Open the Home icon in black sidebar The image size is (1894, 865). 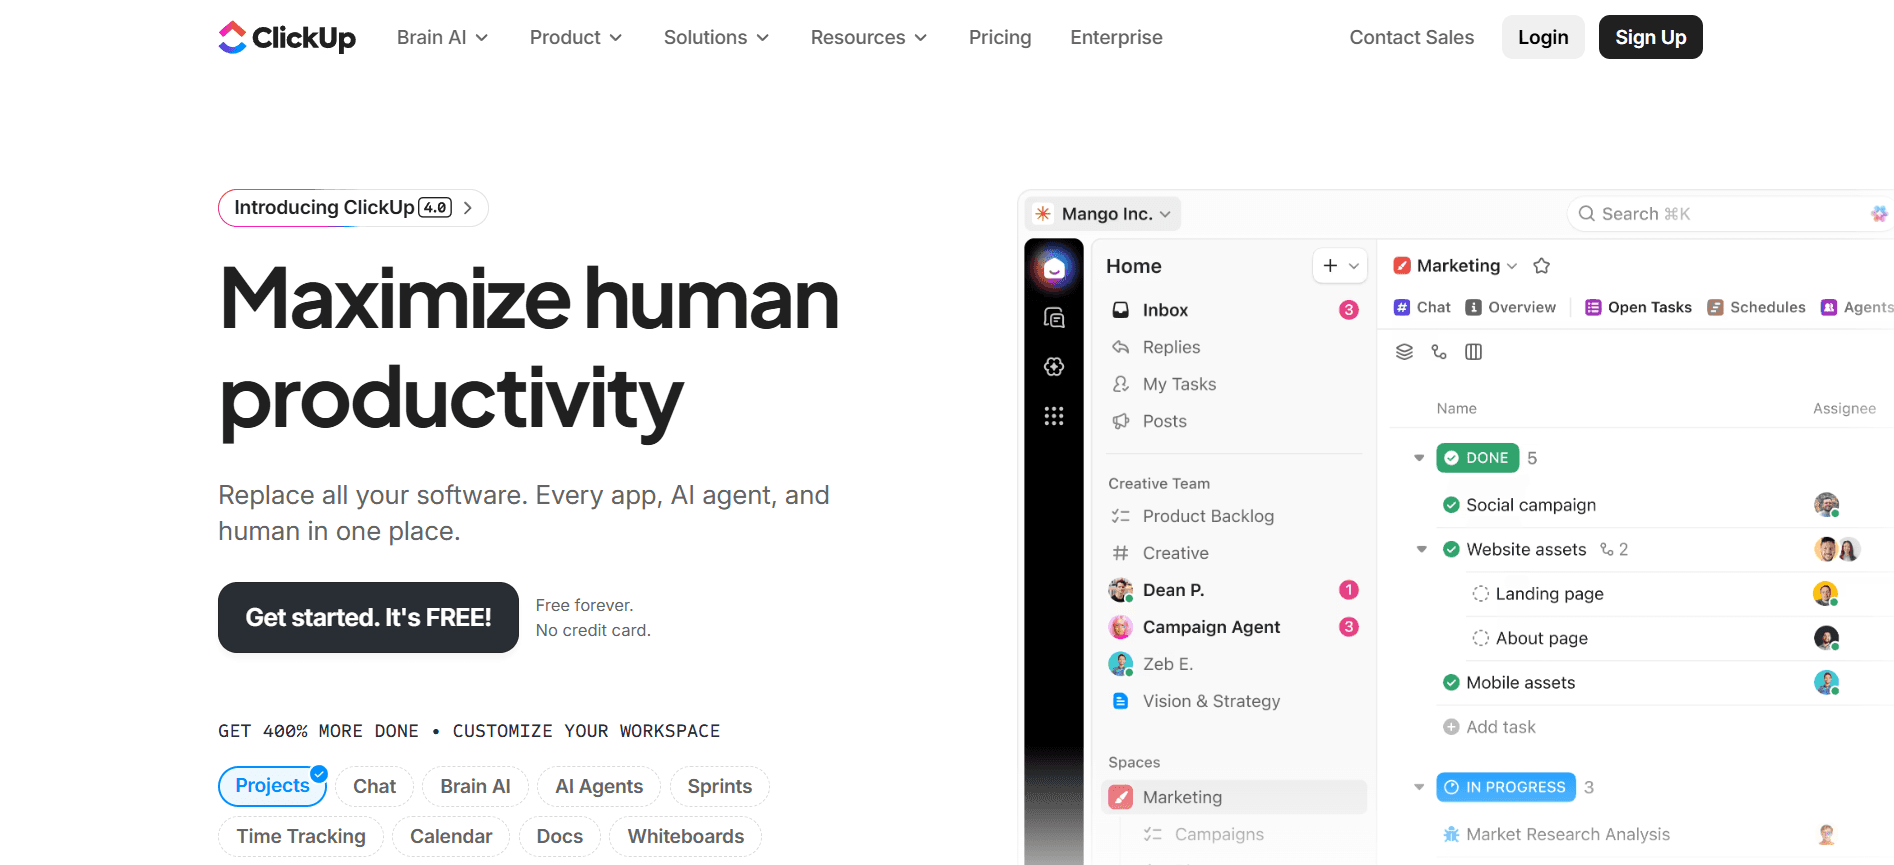click(1054, 268)
